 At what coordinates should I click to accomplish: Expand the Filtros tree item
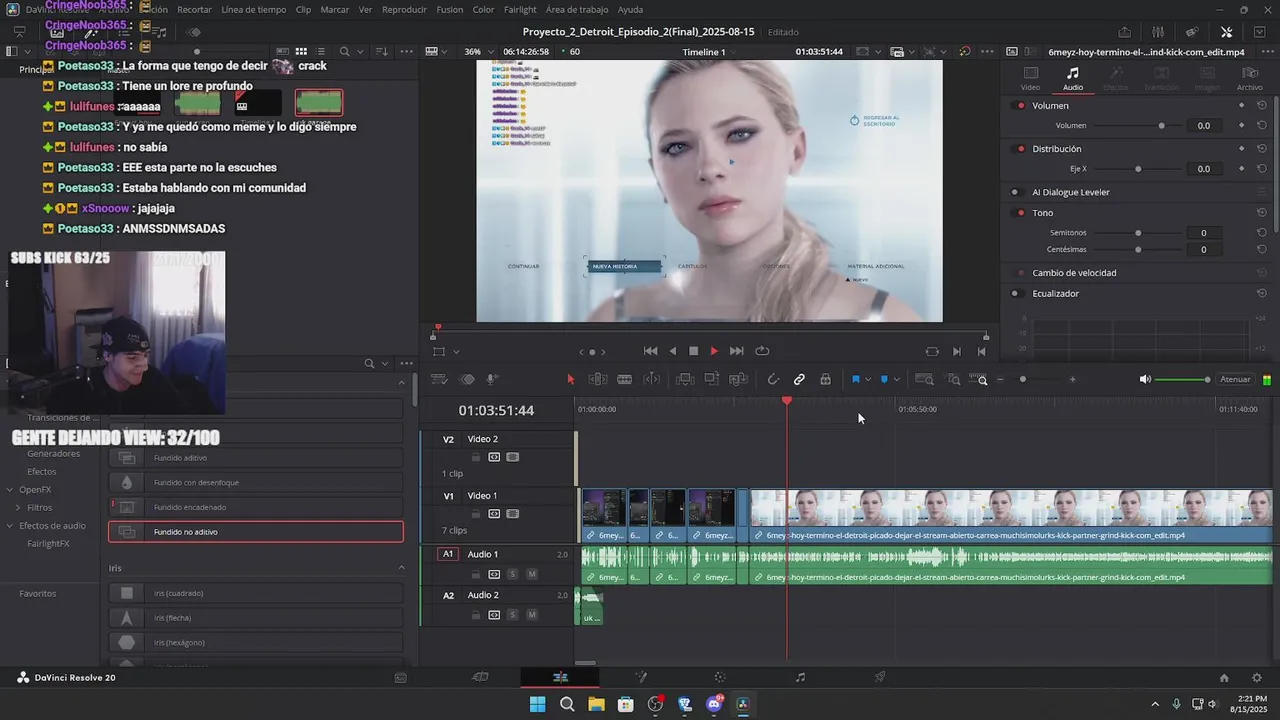[x=18, y=508]
